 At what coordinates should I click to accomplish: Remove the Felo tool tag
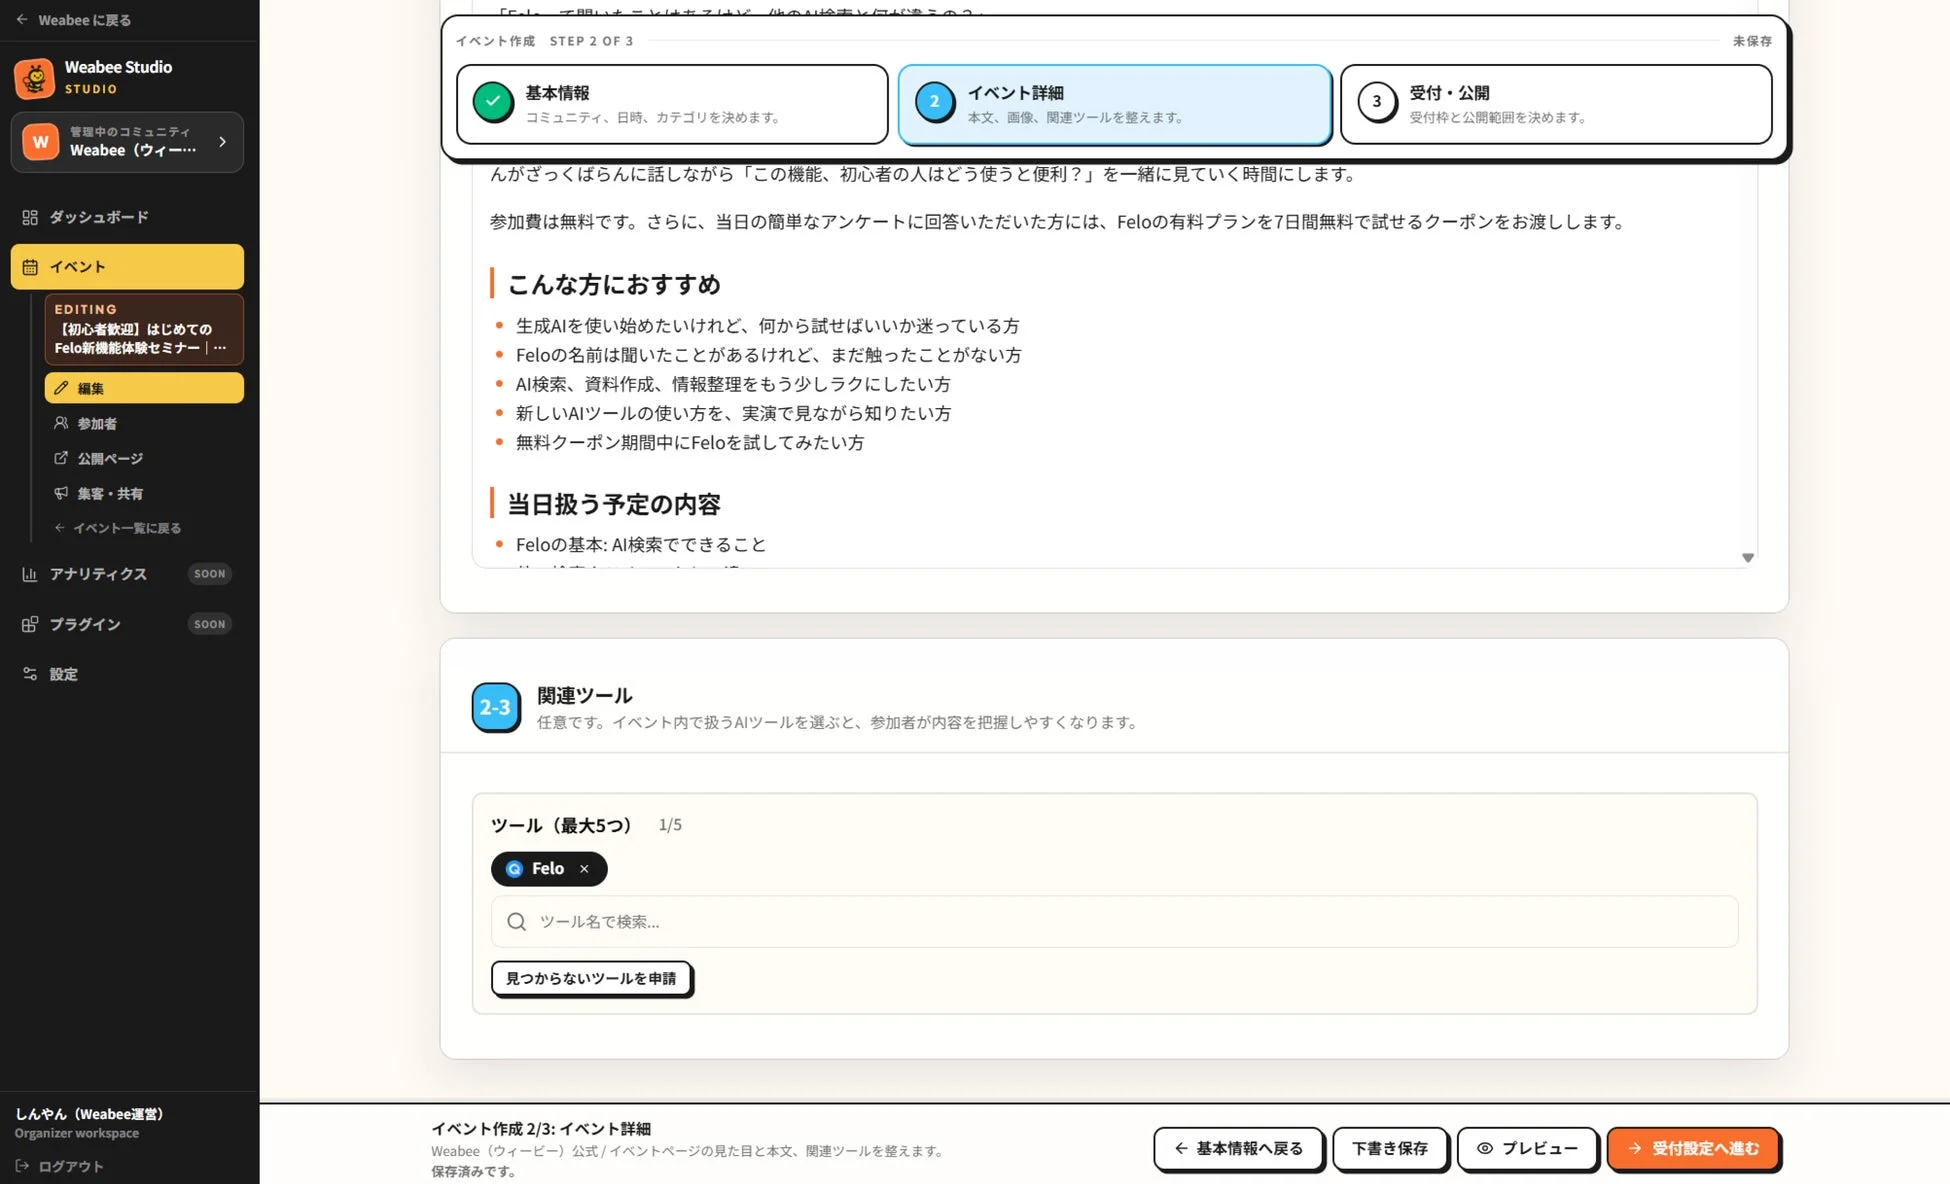[x=584, y=869]
